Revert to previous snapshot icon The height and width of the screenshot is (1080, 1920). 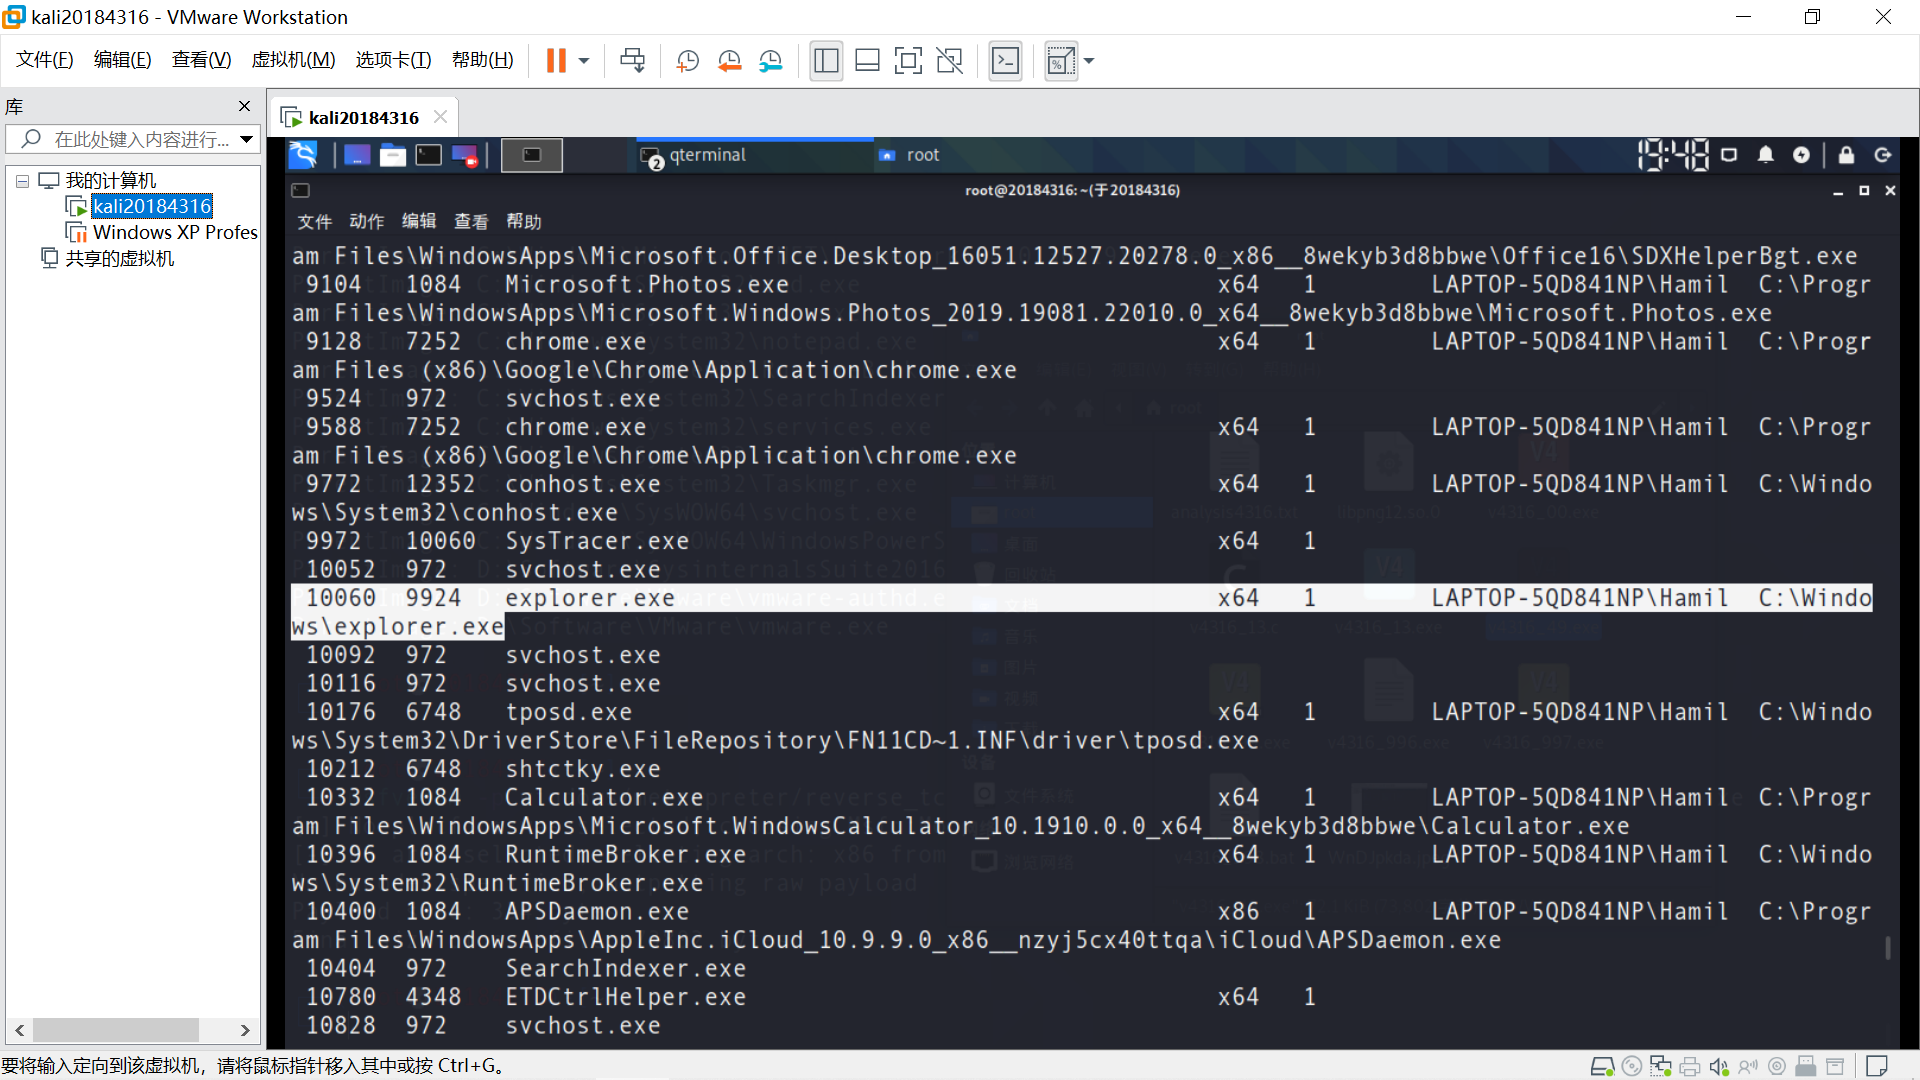coord(729,61)
